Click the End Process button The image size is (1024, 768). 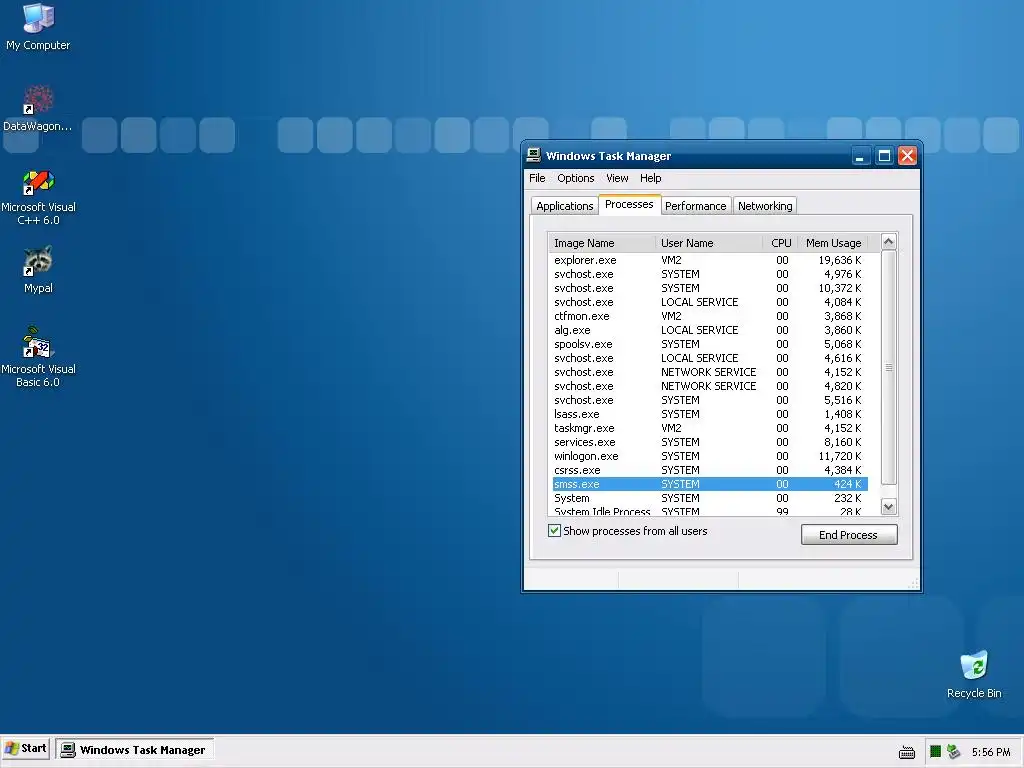(x=849, y=535)
